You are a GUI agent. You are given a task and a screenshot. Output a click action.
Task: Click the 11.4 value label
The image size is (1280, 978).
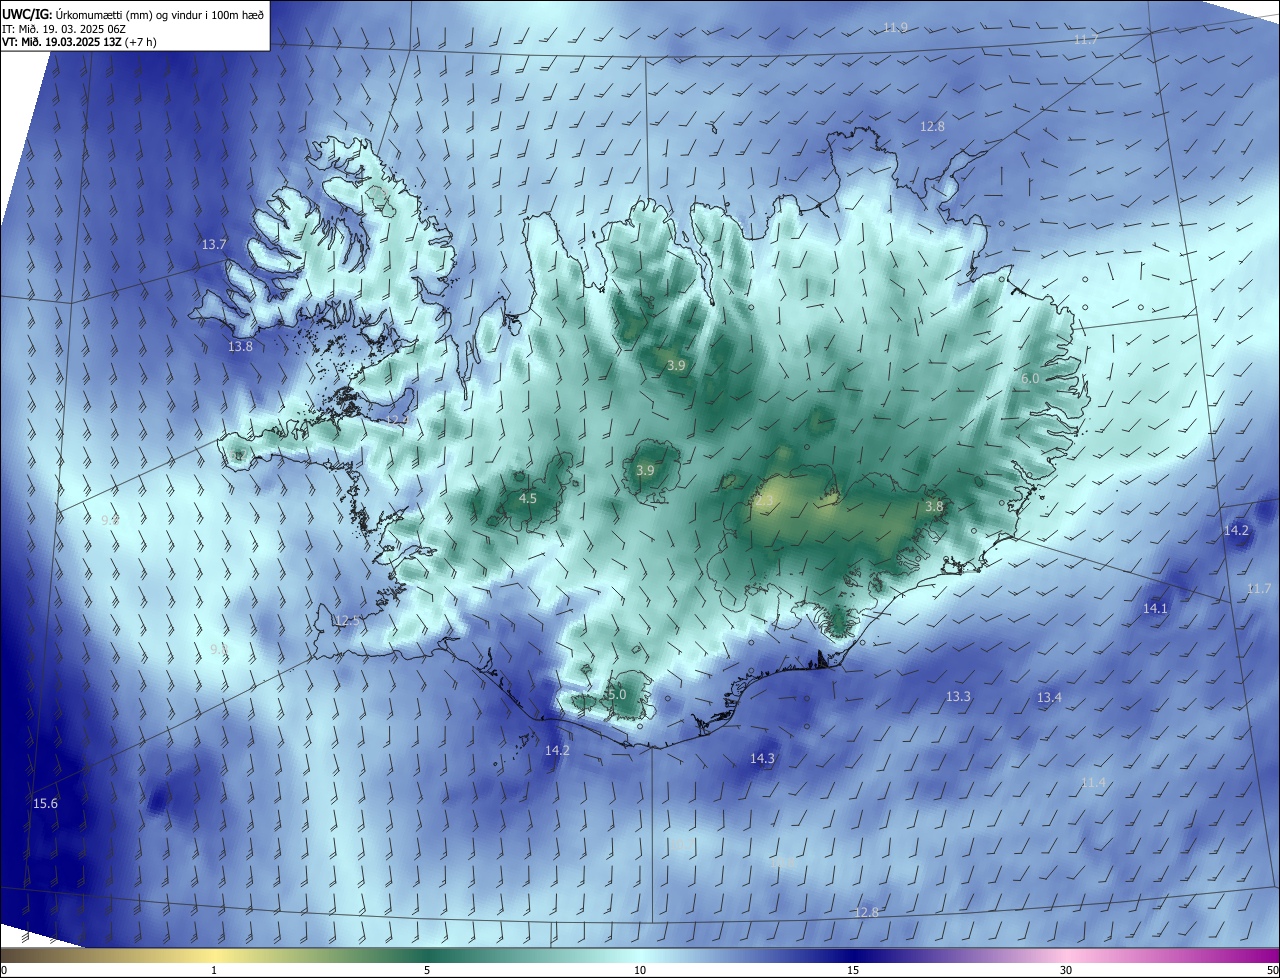tap(1093, 782)
